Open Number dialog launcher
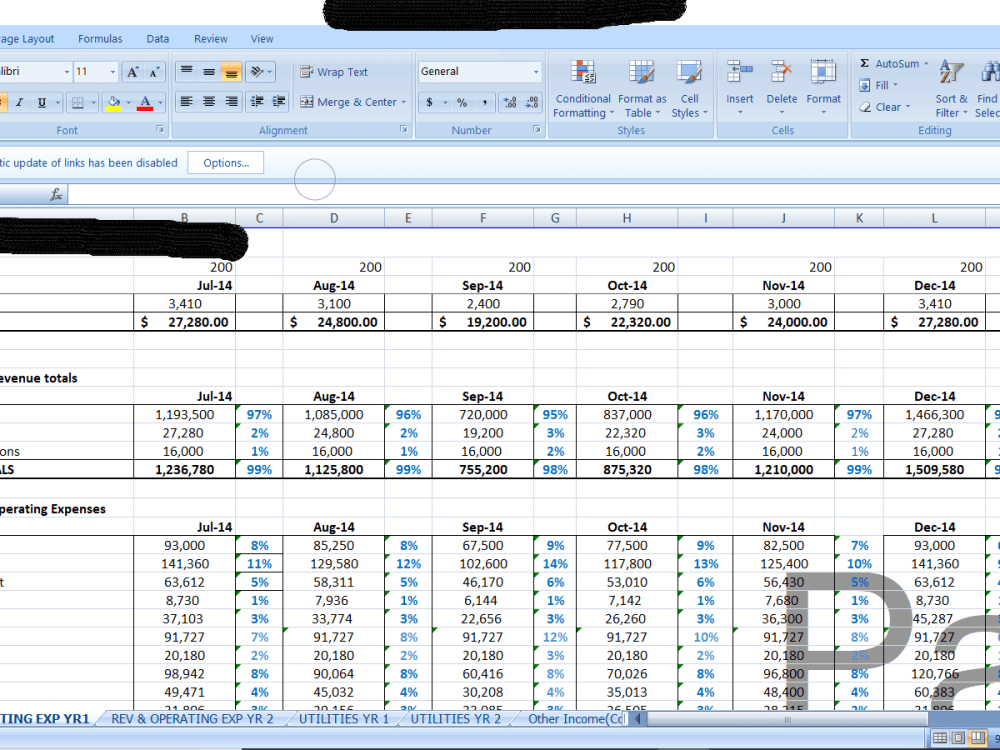1000x750 pixels. tap(536, 129)
